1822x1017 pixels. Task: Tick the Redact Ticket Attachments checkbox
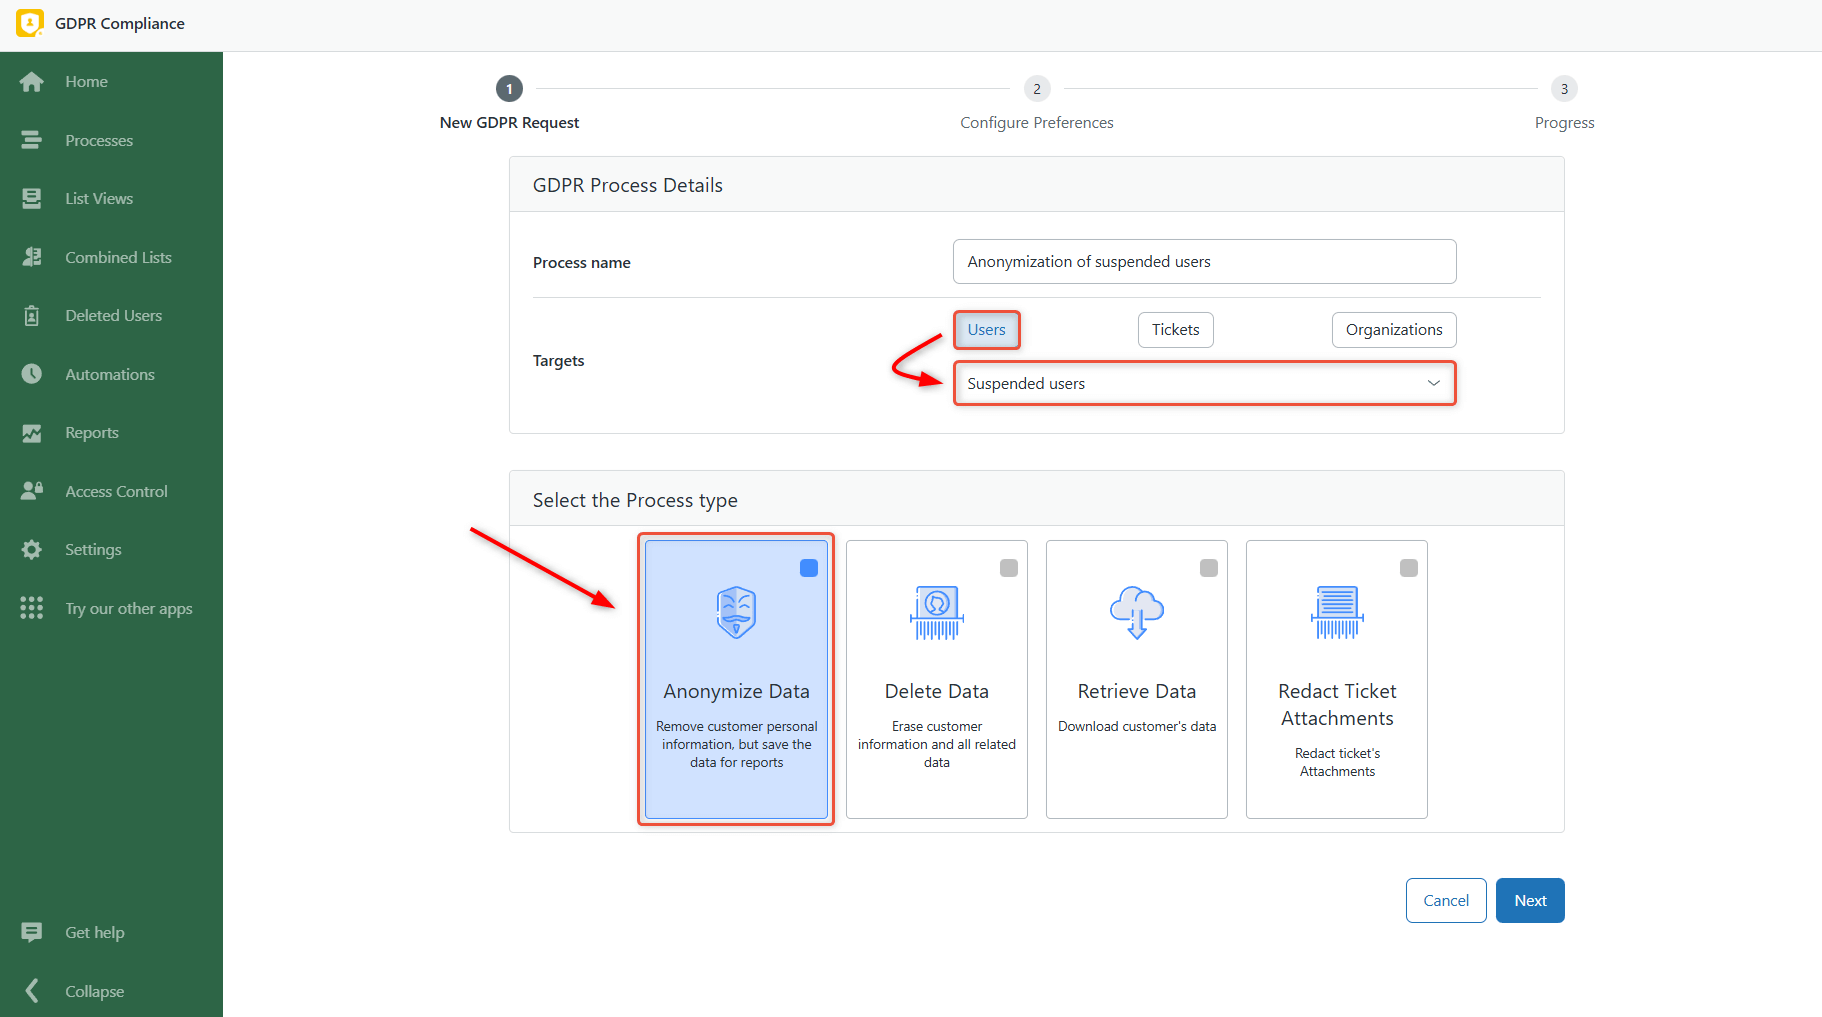pyautogui.click(x=1409, y=568)
